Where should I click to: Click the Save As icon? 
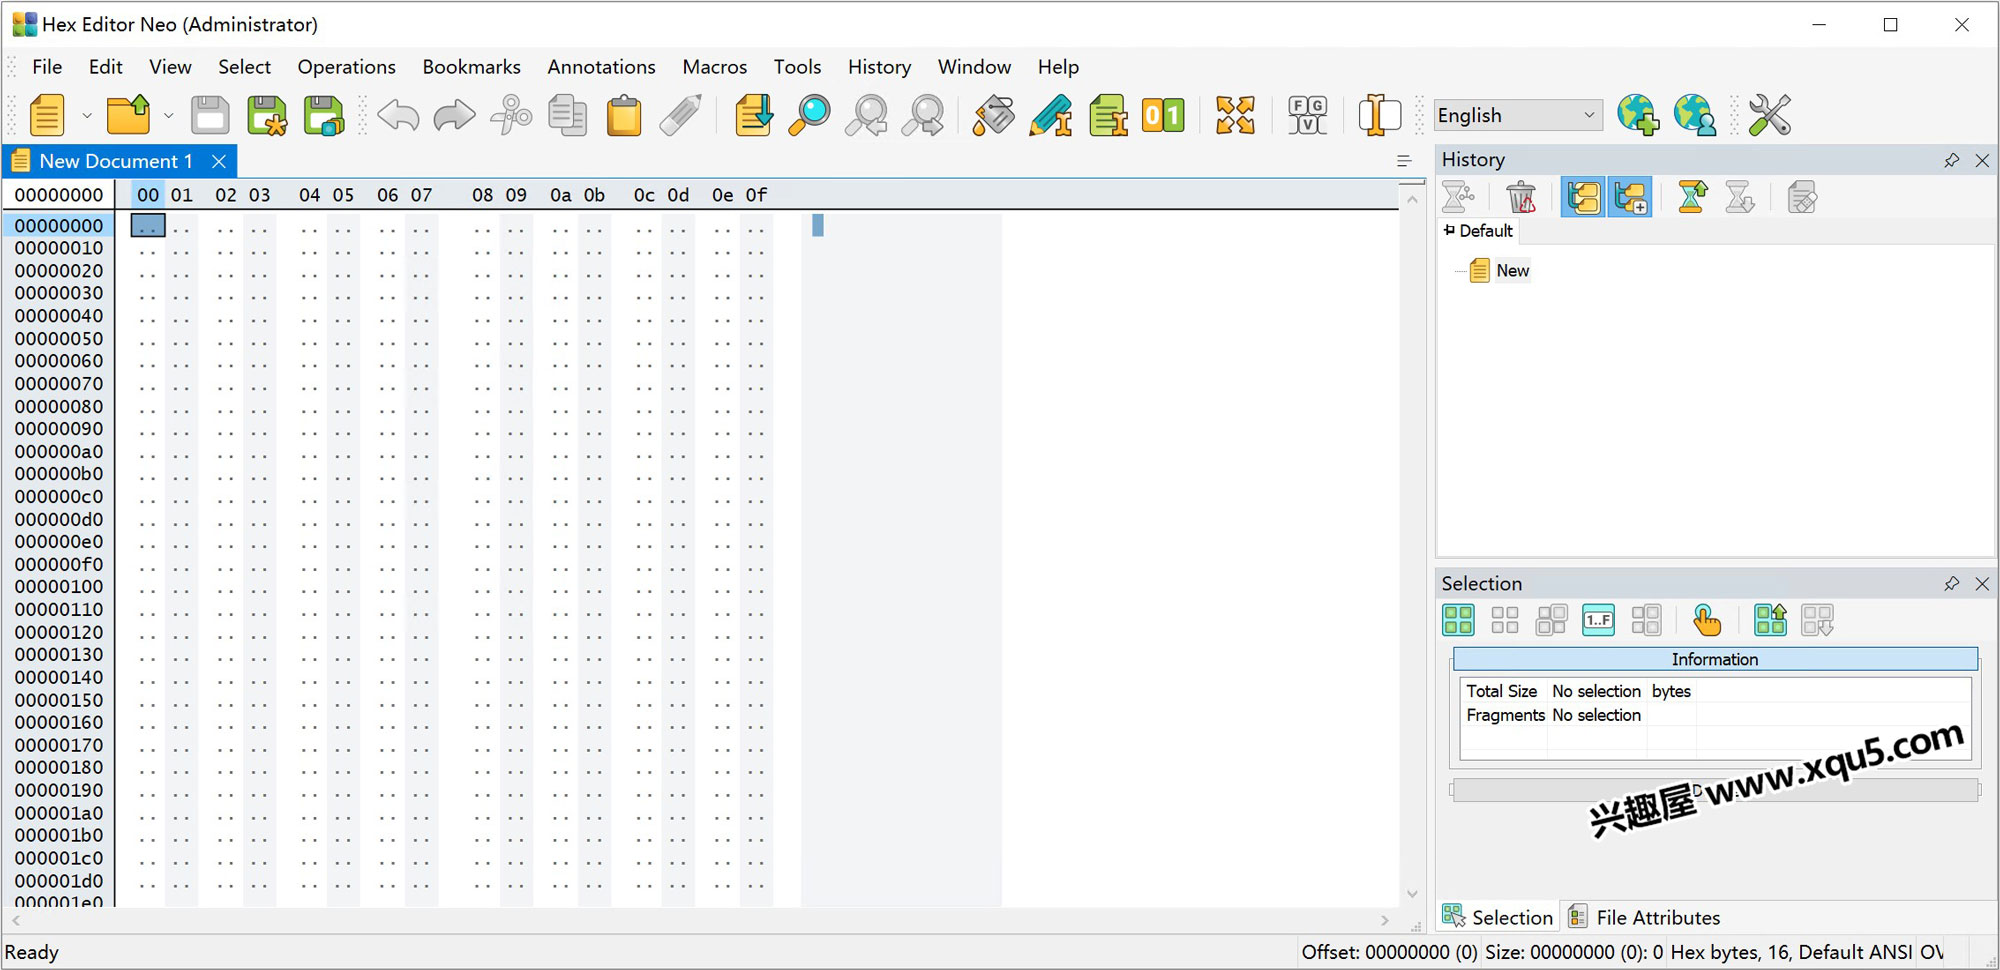tap(267, 115)
